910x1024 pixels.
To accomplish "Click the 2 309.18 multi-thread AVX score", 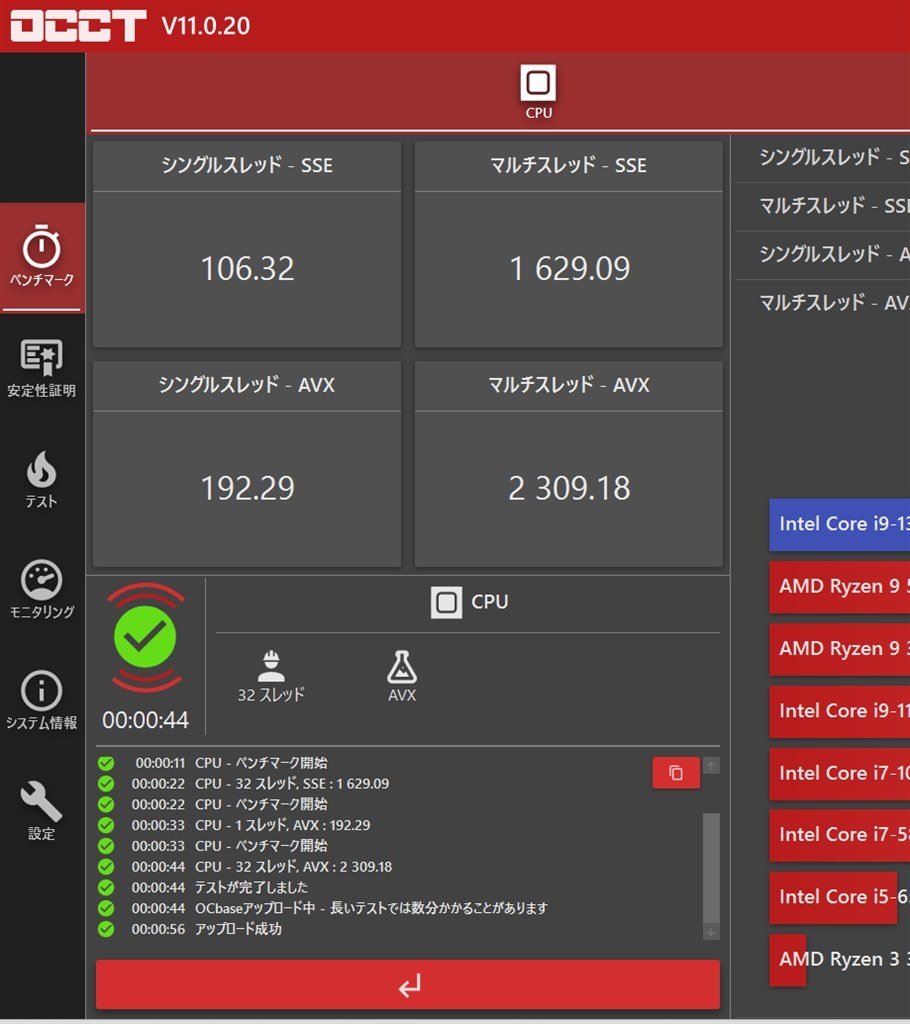I will point(570,488).
